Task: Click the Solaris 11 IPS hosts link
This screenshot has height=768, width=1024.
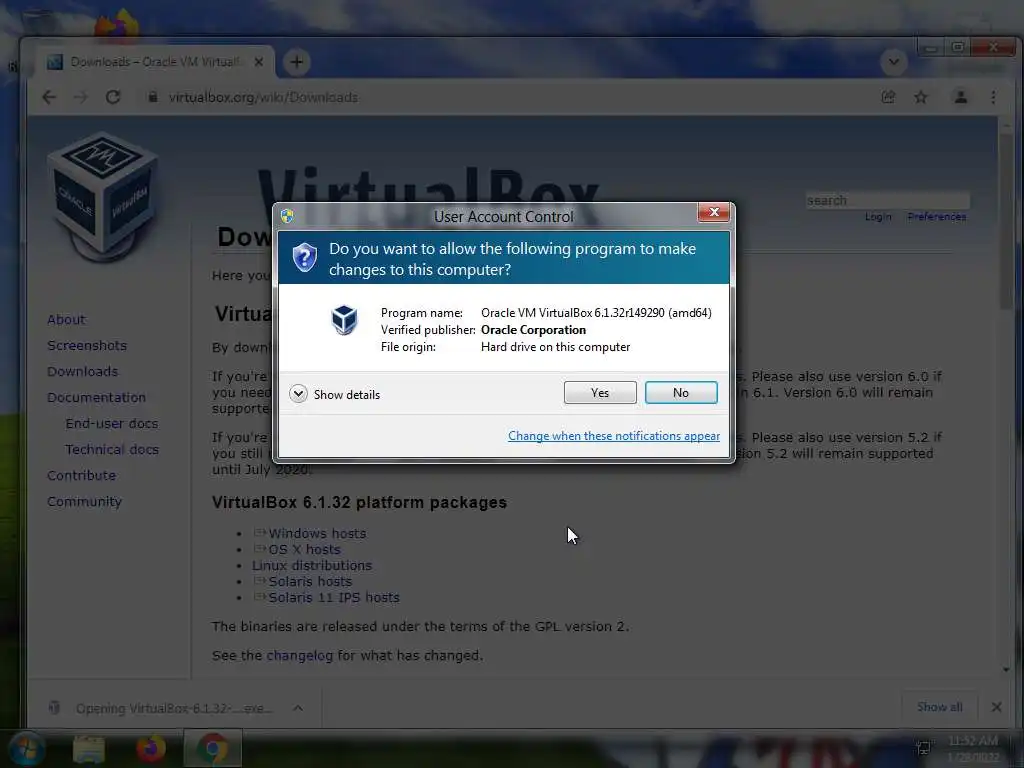Action: 334,597
